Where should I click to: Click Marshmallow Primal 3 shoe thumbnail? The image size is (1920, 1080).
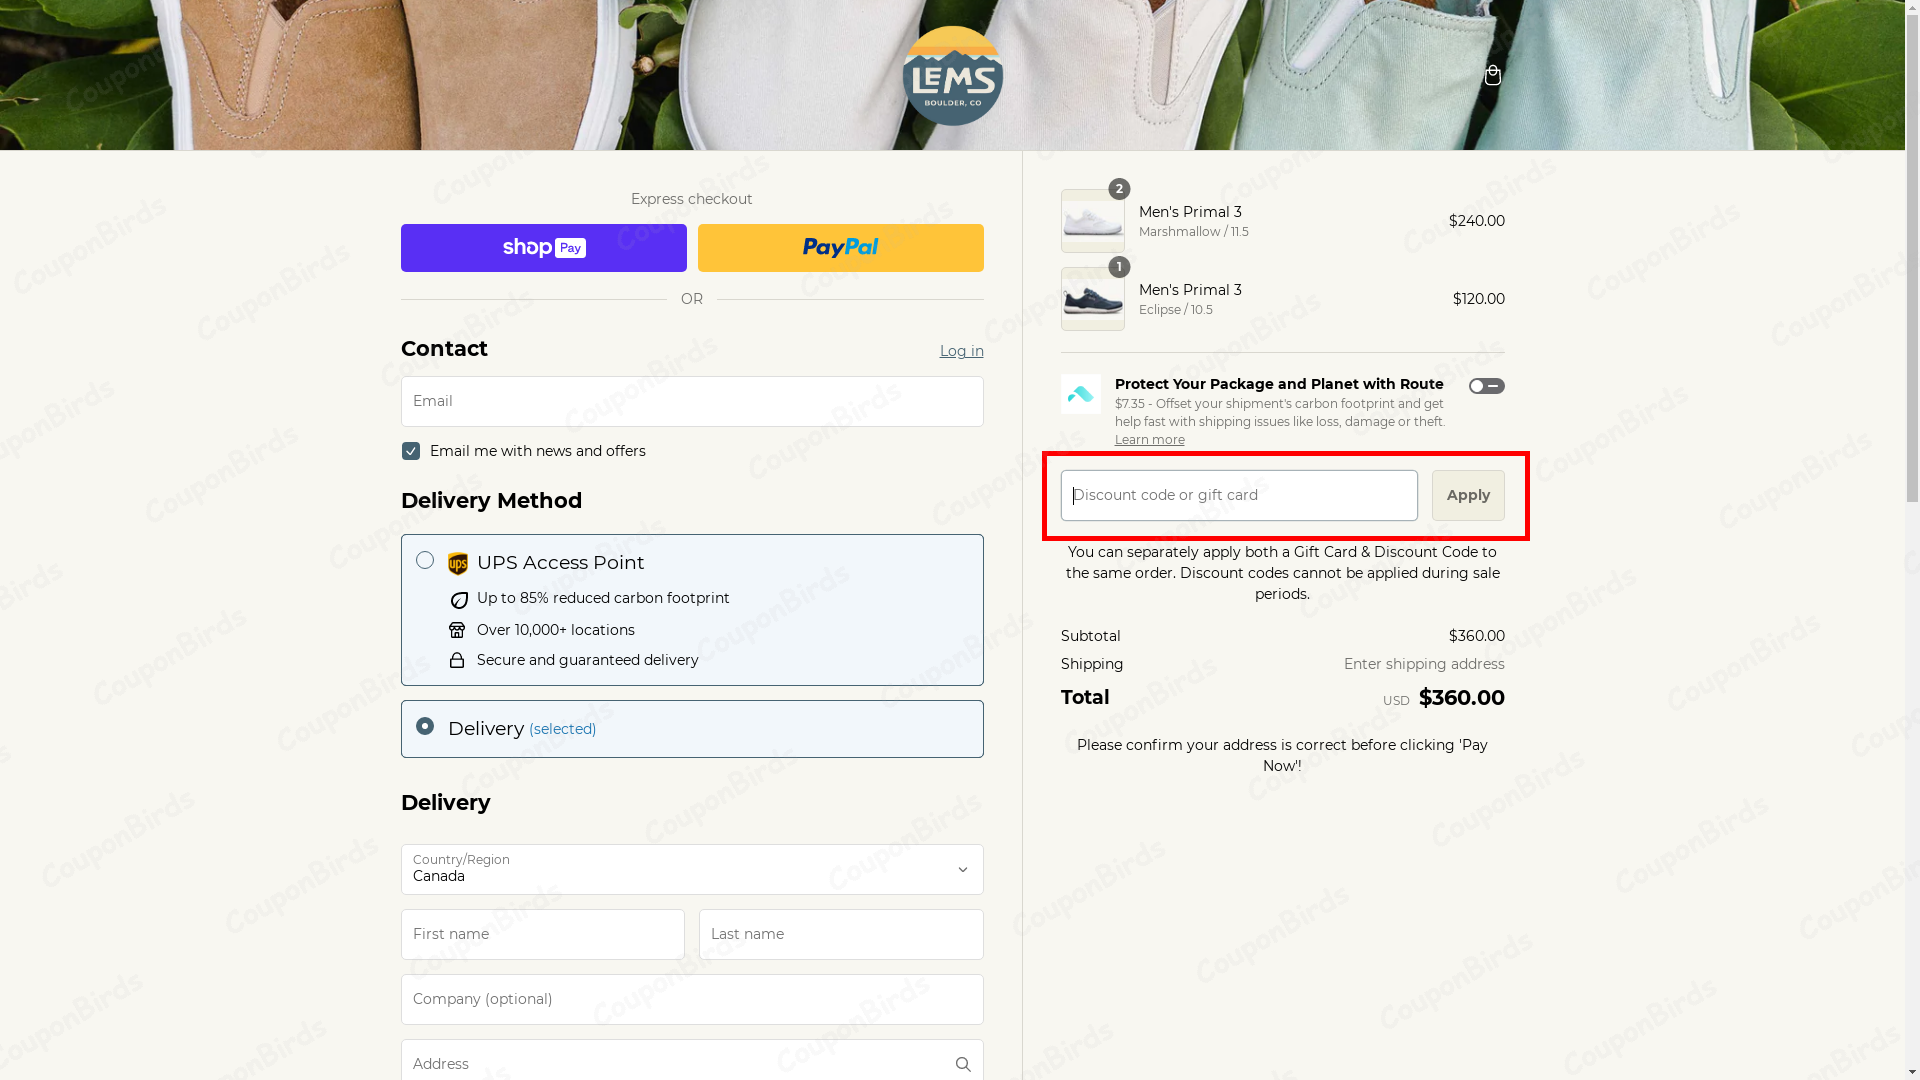coord(1092,221)
